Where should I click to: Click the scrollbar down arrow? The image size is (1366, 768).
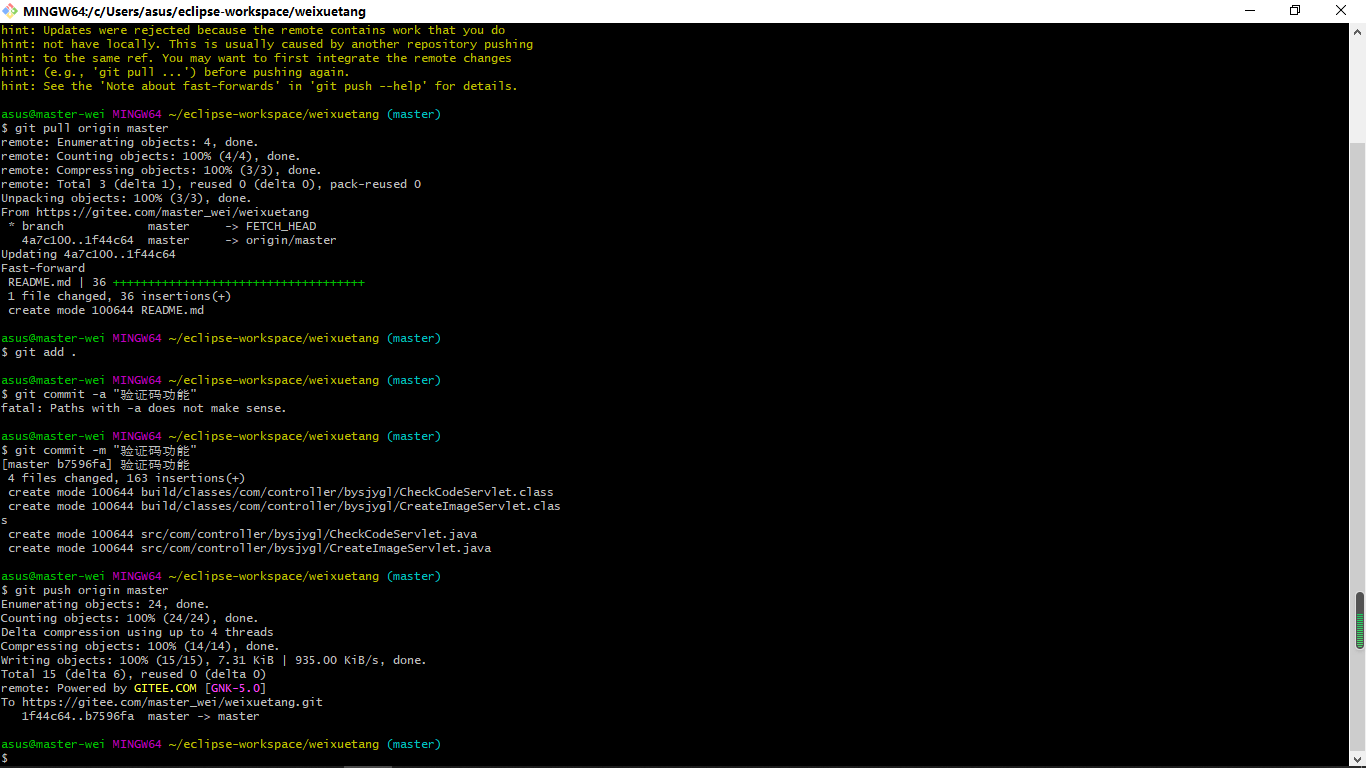click(1358, 758)
